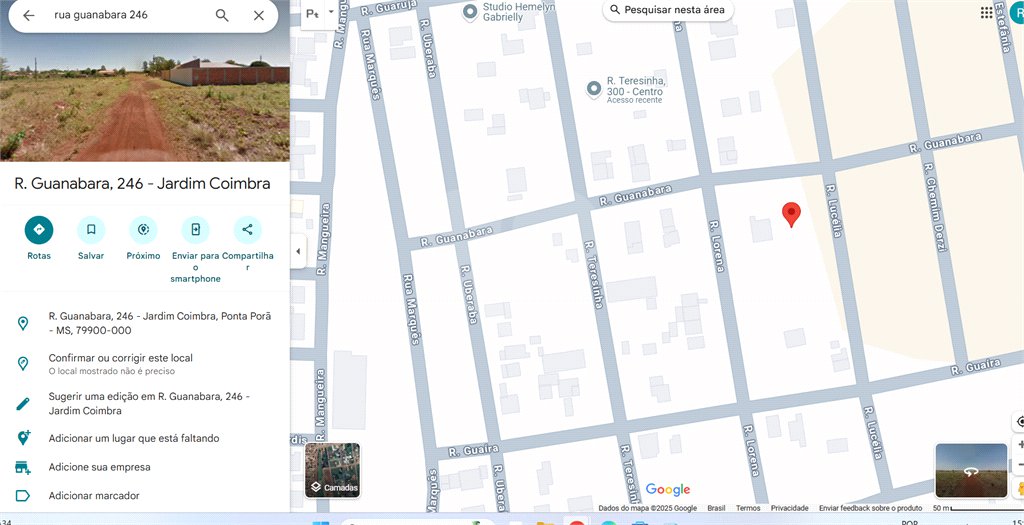The height and width of the screenshot is (525, 1024).
Task: Click the Próximo nearby icon
Action: pos(143,230)
